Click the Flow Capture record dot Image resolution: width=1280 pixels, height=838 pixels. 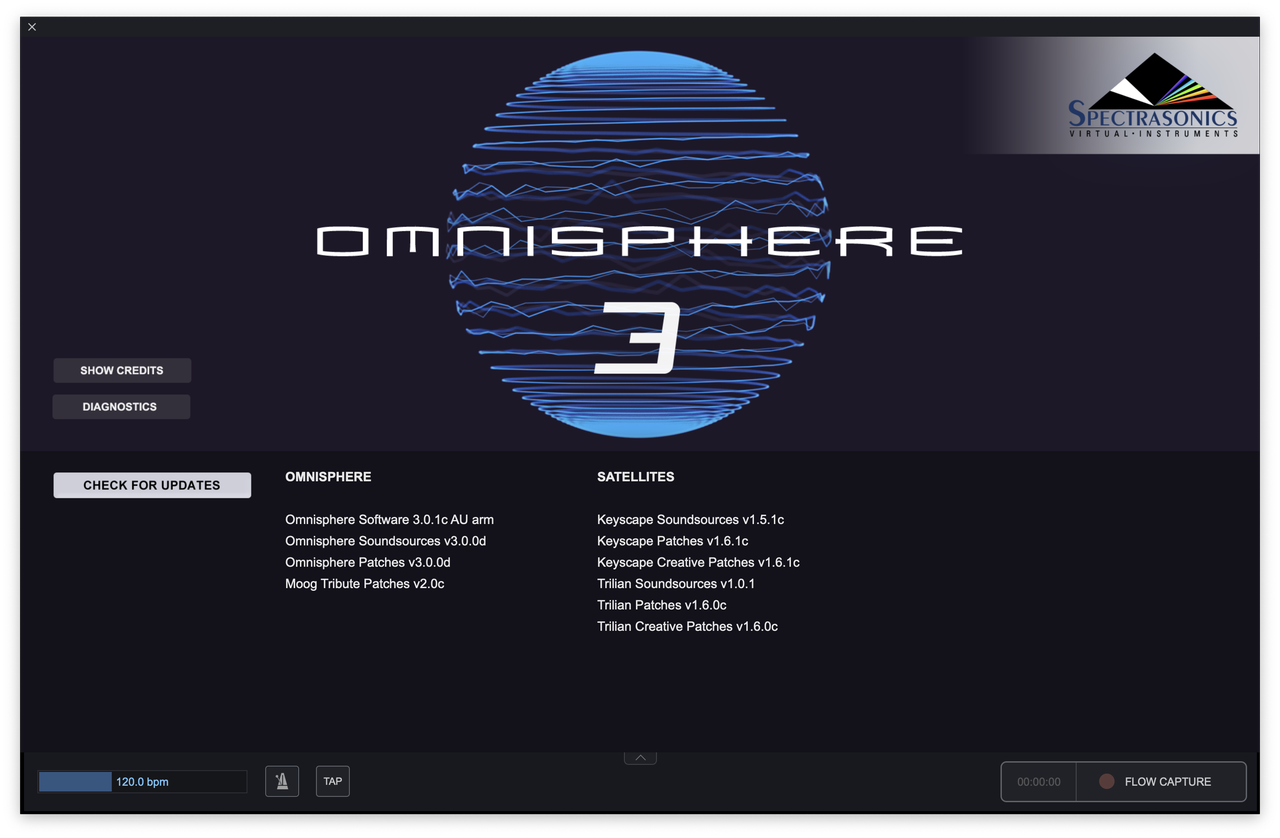1106,782
